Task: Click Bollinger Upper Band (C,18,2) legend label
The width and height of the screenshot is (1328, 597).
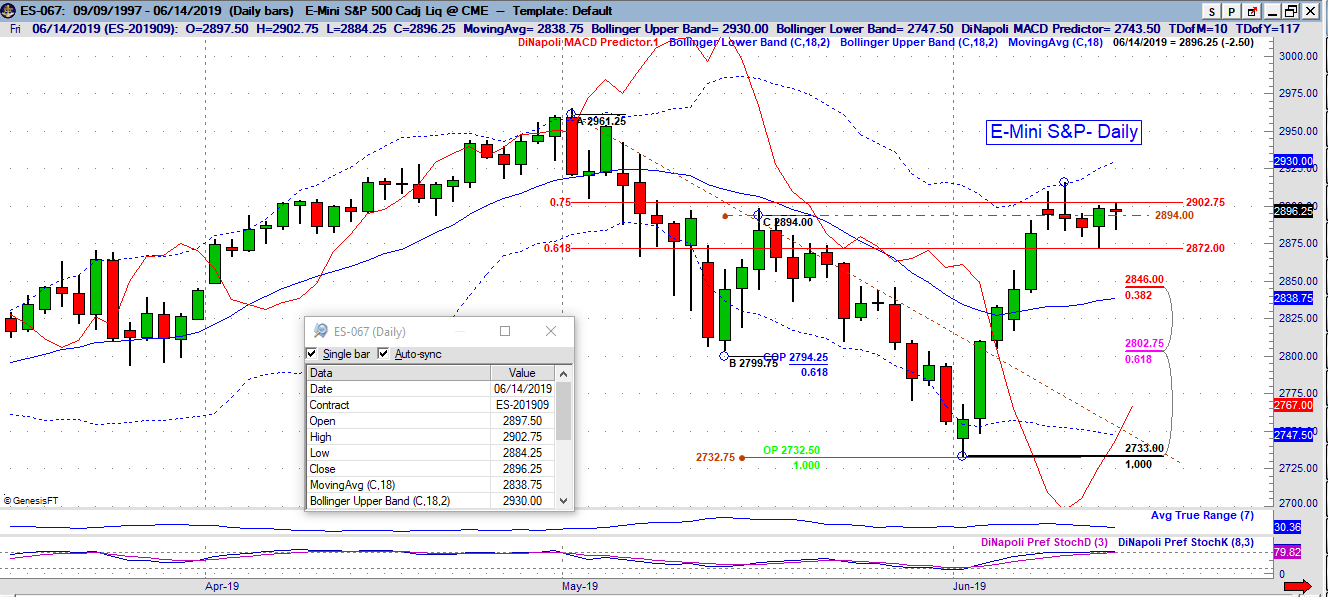Action: pos(920,43)
